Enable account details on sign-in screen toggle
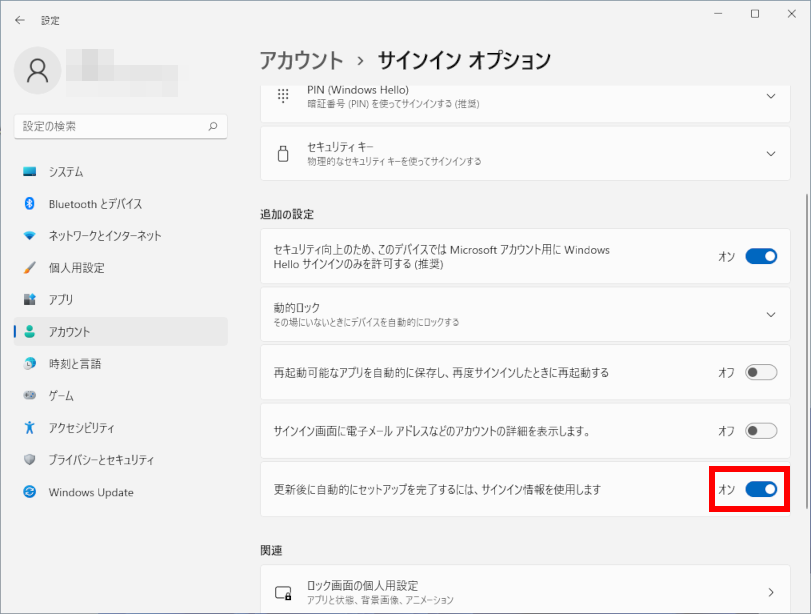 click(761, 431)
